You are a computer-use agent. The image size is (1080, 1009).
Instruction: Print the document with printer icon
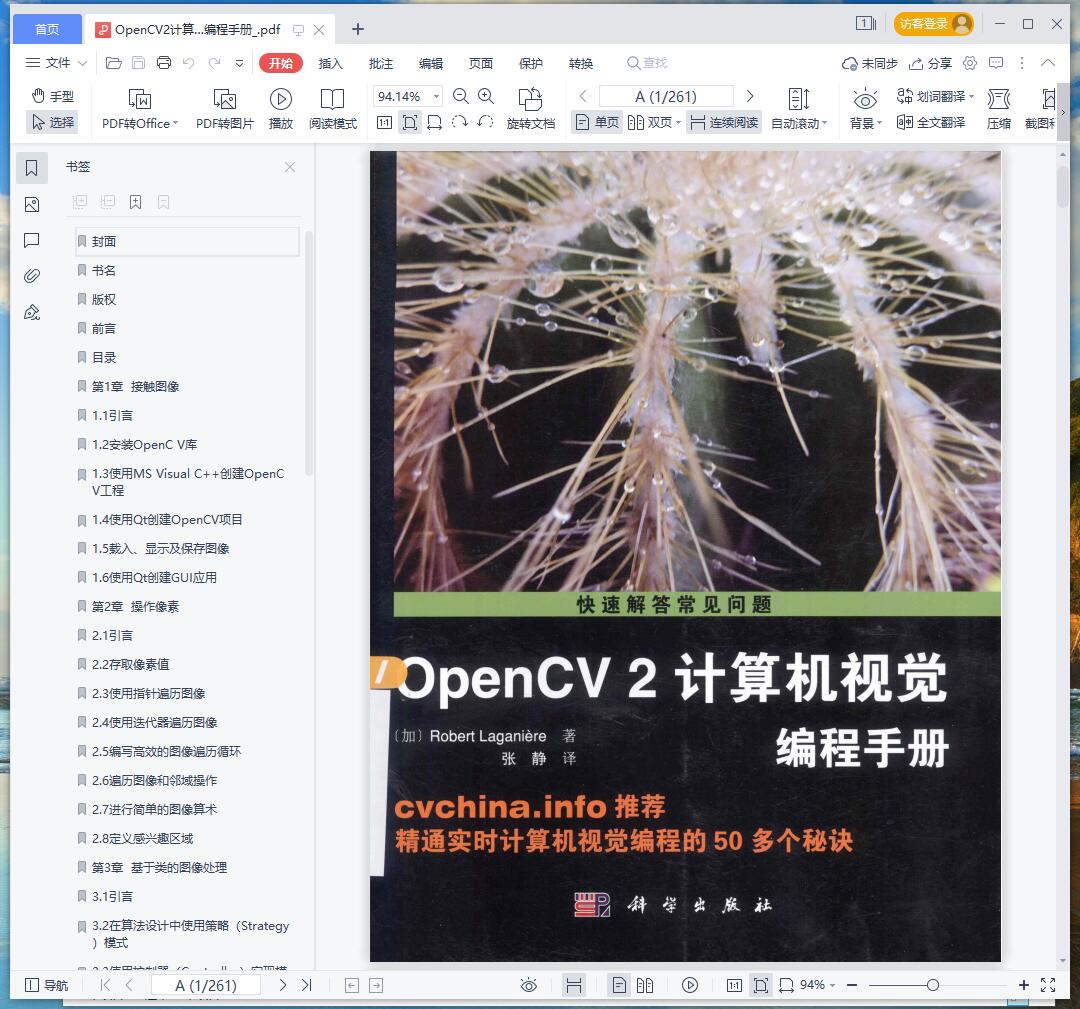pos(164,63)
